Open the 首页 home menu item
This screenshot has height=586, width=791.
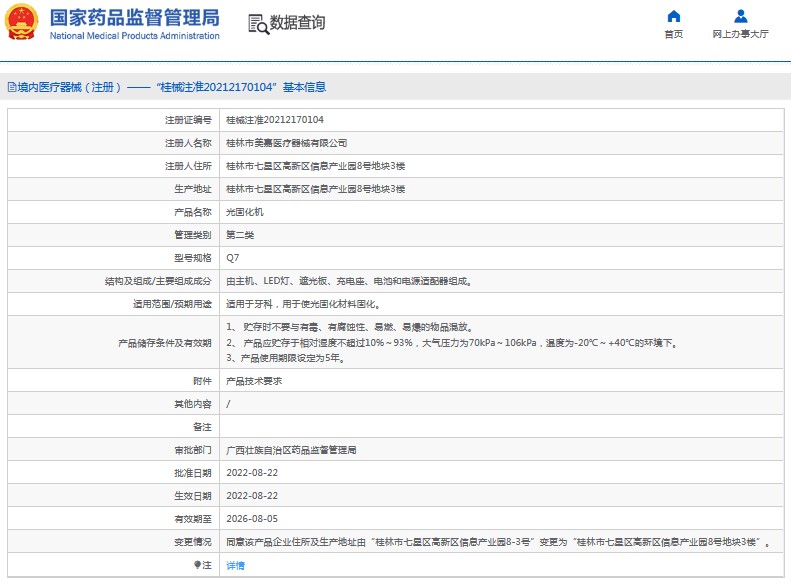click(674, 34)
